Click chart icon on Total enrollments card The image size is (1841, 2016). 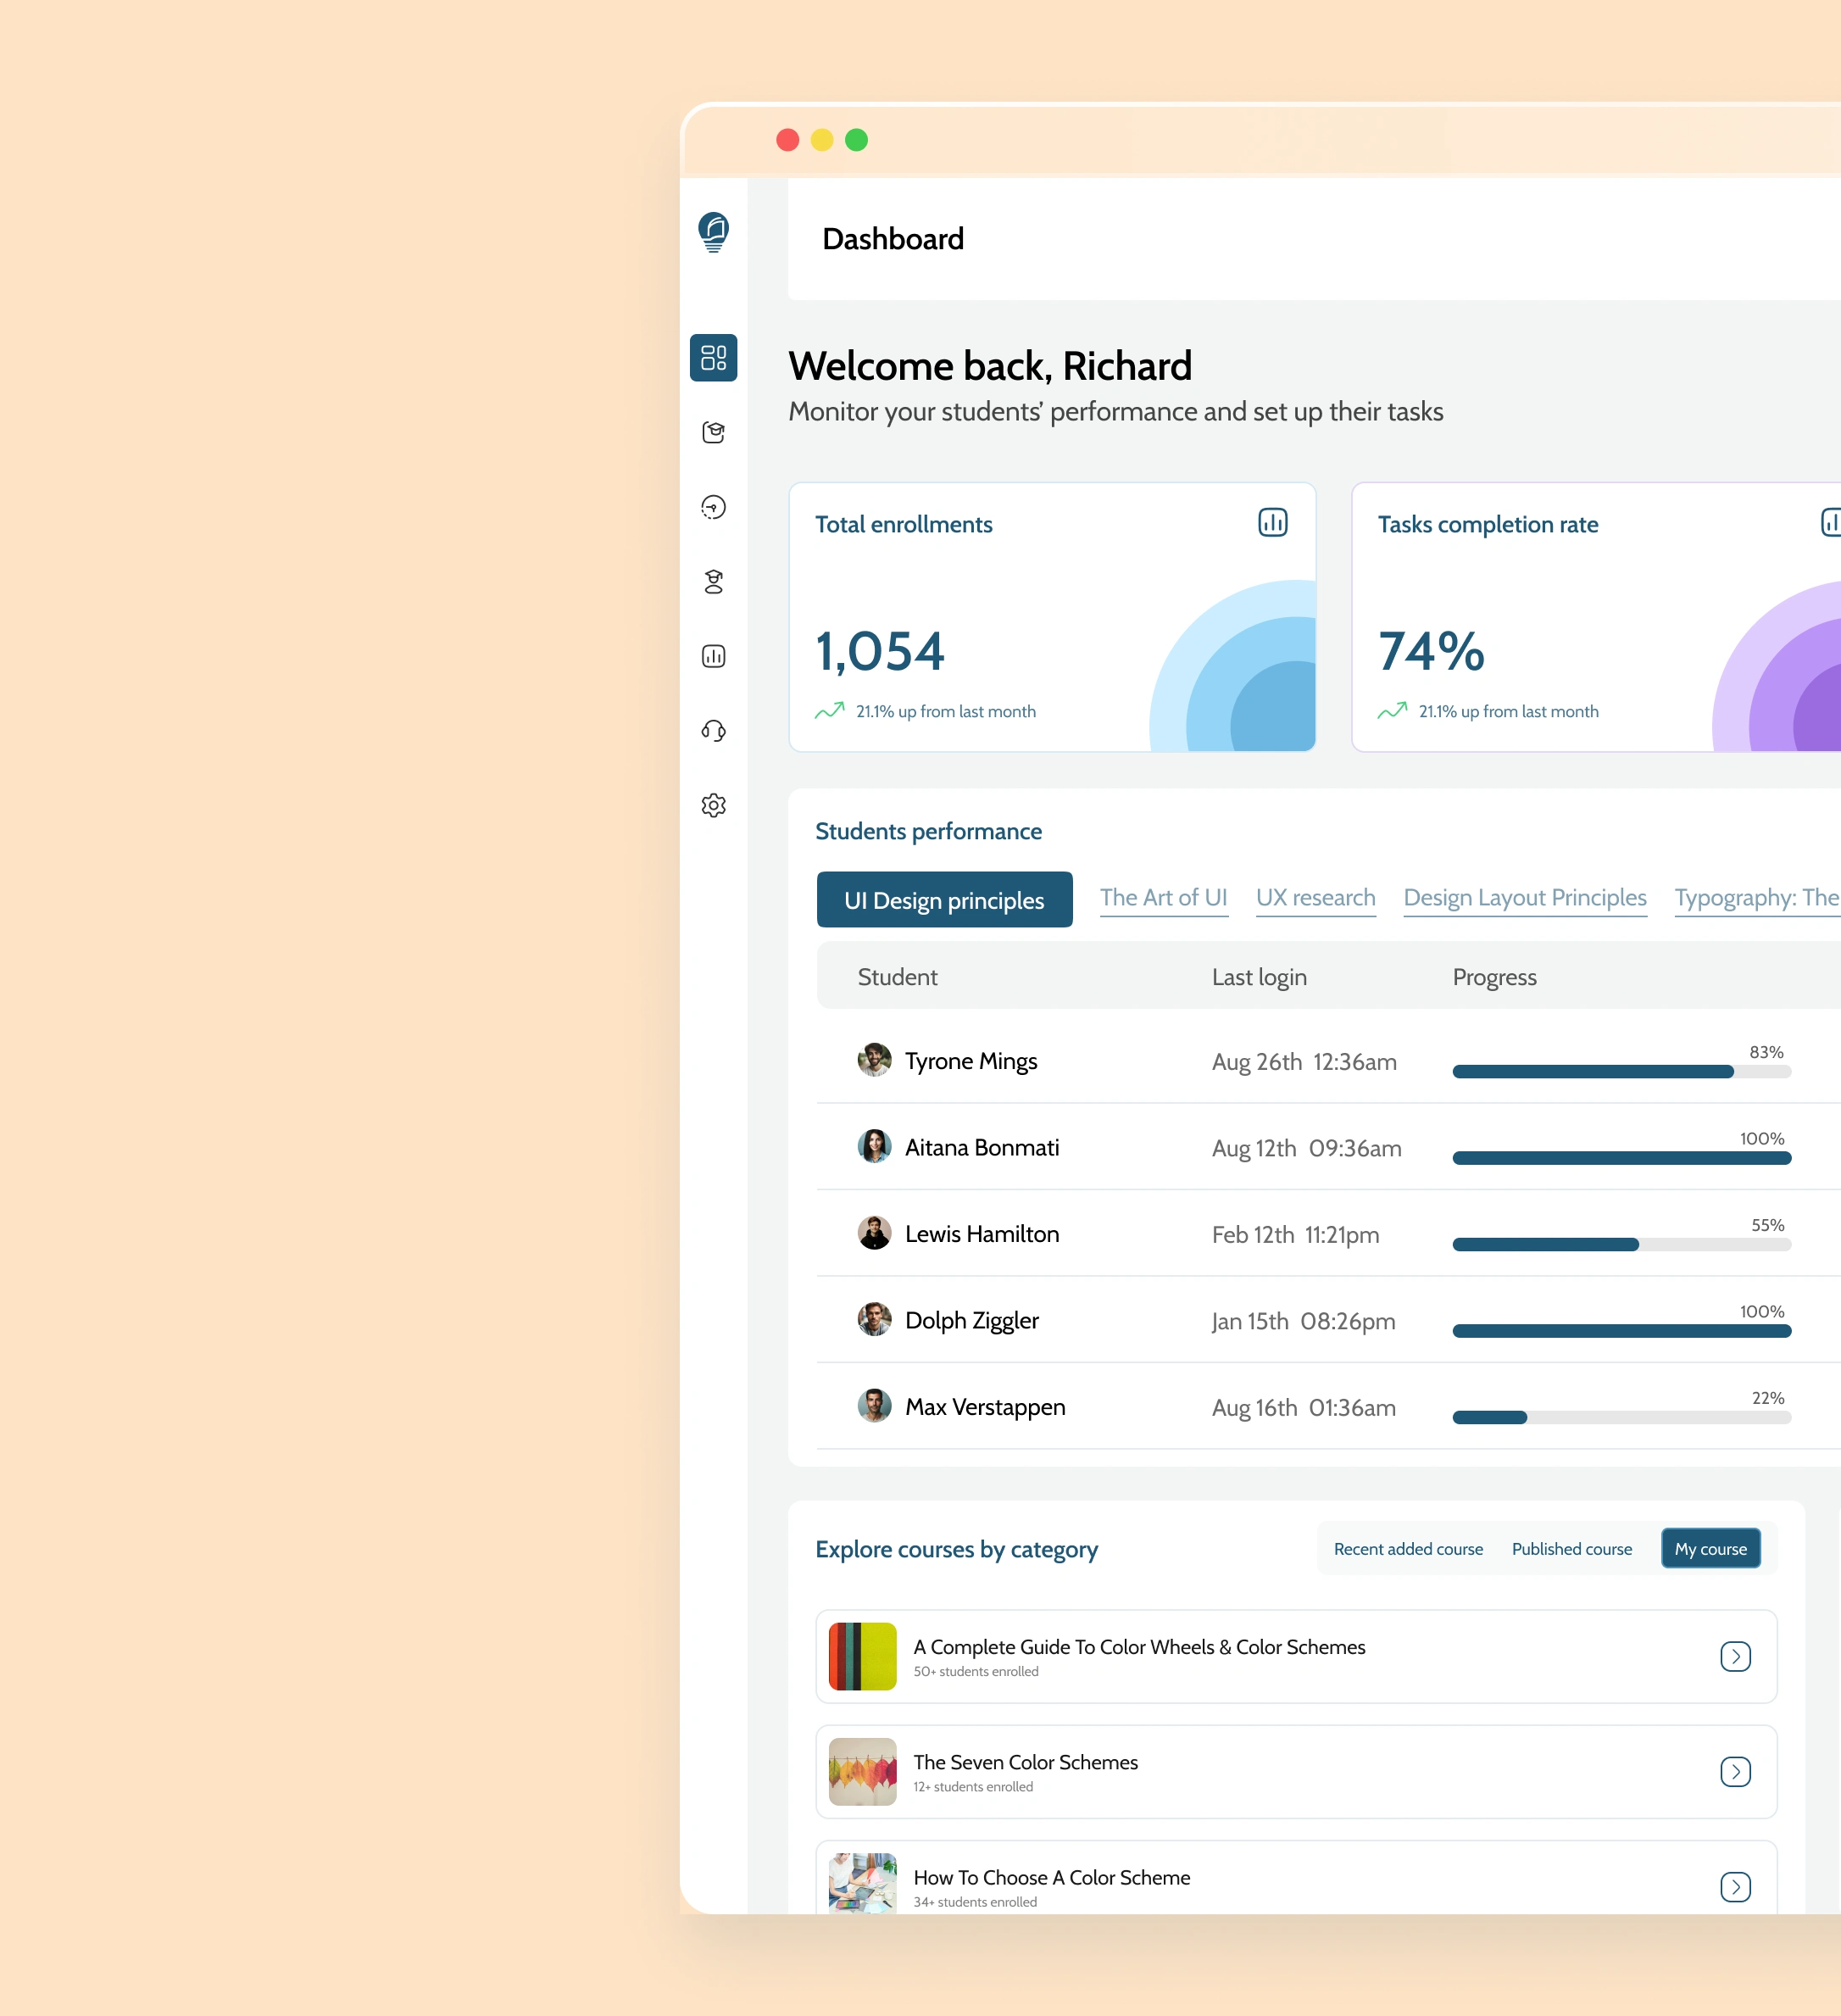pyautogui.click(x=1272, y=522)
